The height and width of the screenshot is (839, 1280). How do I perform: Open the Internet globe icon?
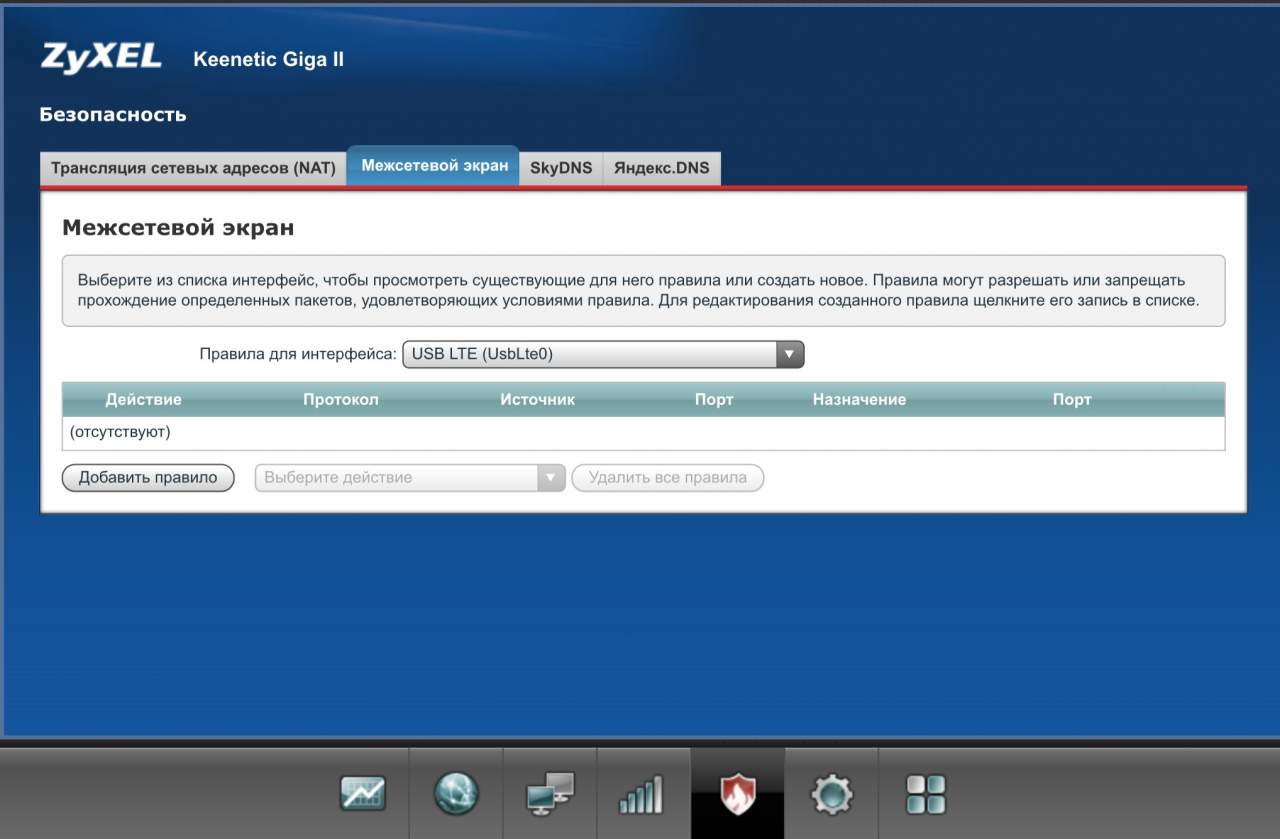(456, 794)
